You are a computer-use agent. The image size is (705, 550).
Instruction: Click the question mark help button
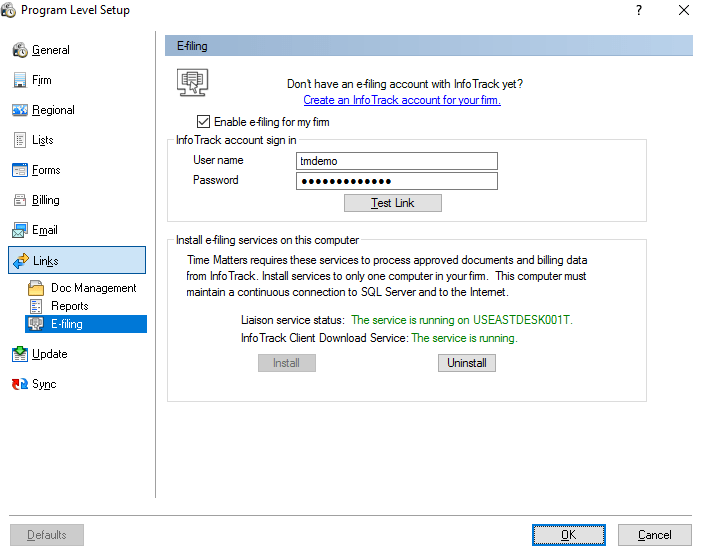point(639,10)
